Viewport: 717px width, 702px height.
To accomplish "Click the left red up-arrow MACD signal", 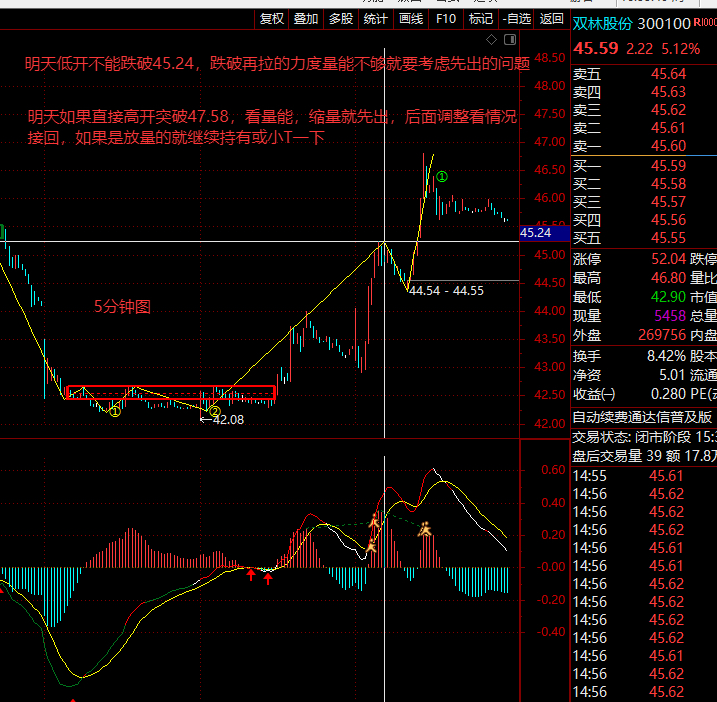I will [x=251, y=575].
